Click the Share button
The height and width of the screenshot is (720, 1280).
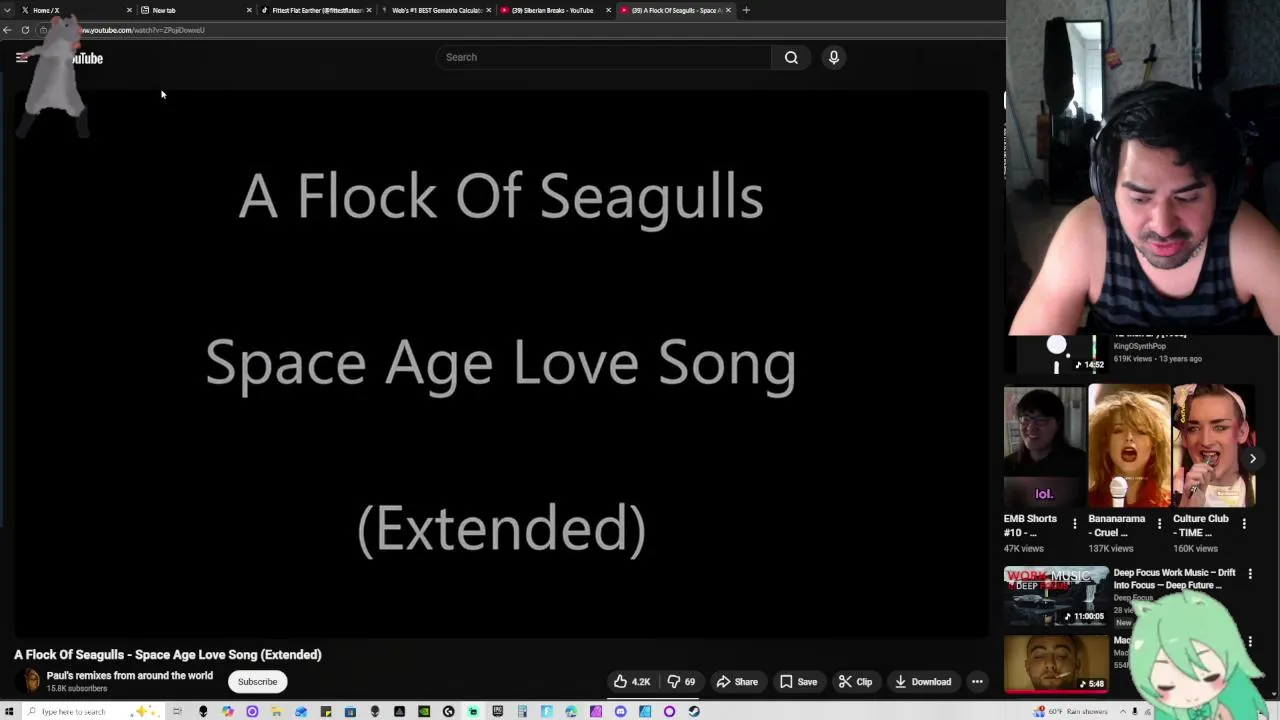pyautogui.click(x=737, y=682)
